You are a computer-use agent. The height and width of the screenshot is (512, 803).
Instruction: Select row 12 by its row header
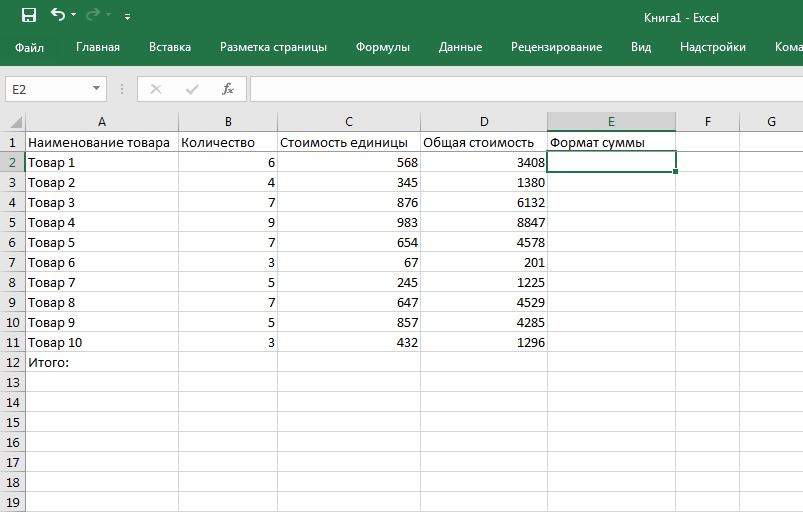click(x=13, y=362)
